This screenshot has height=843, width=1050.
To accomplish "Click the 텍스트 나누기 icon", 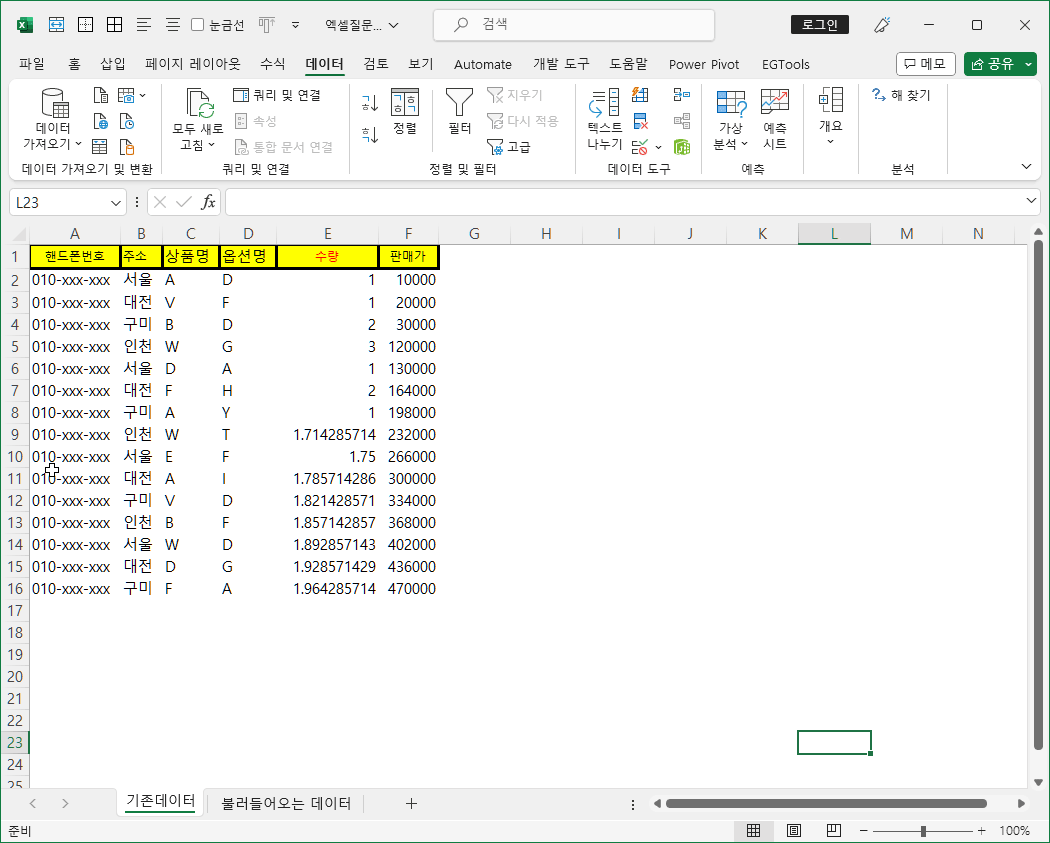I will (604, 102).
